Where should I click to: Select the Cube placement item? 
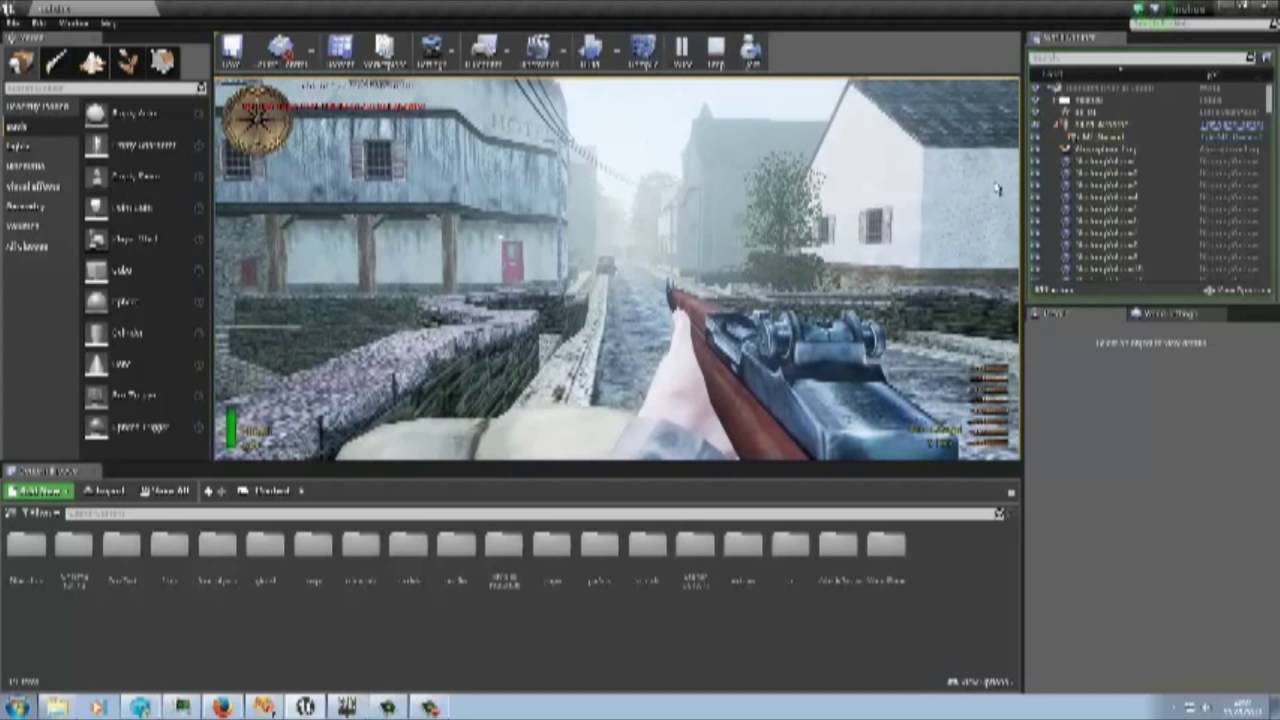point(145,270)
